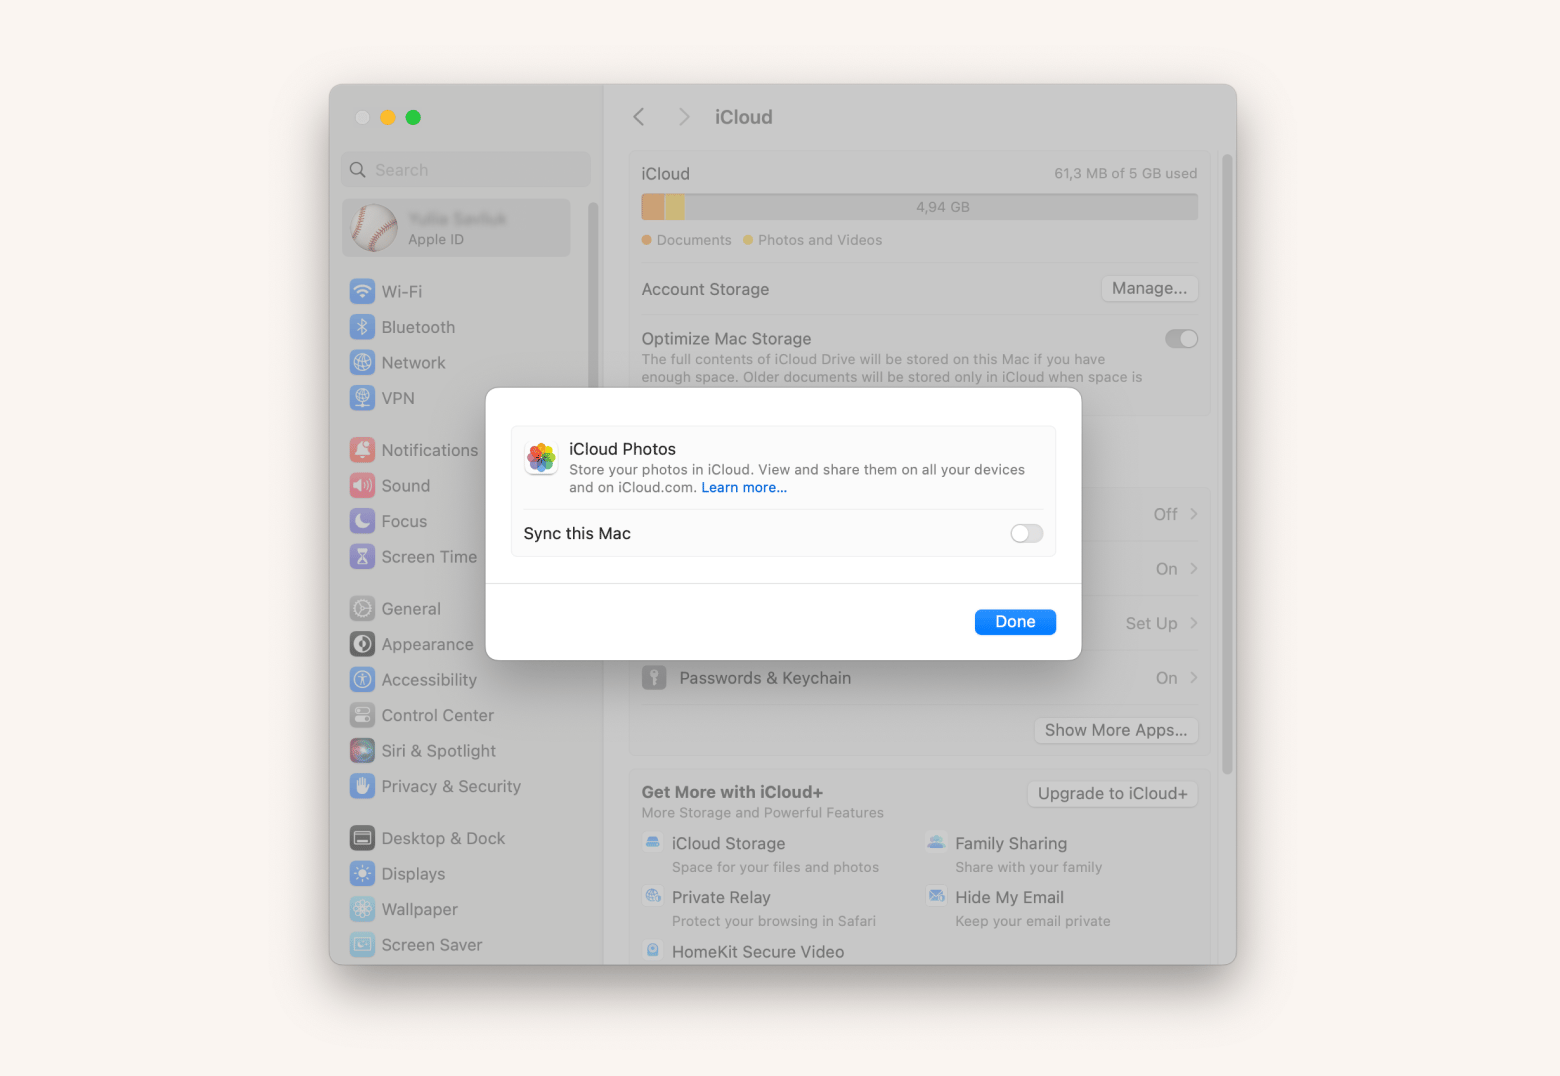The image size is (1560, 1076).
Task: Click the Privacy & Security hand icon
Action: [x=362, y=786]
